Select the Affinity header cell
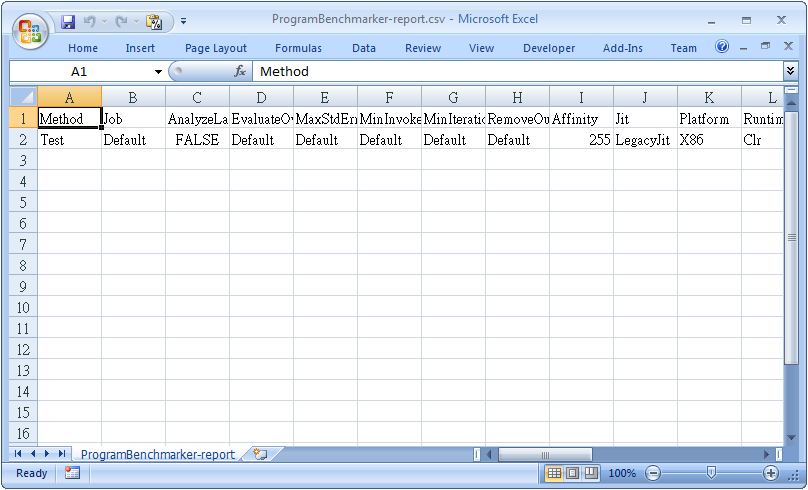The height and width of the screenshot is (490, 808). [581, 119]
